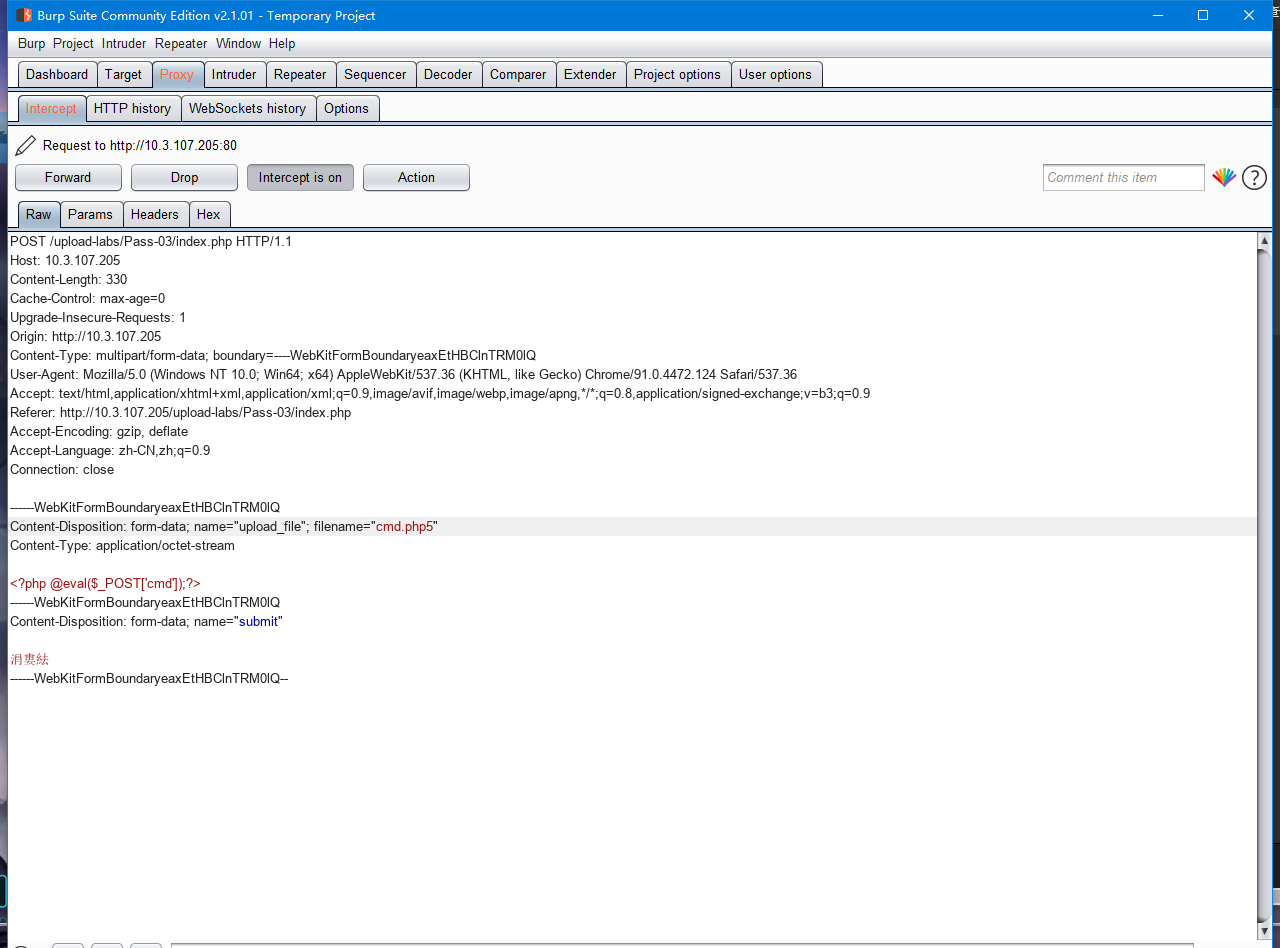
Task: Click the User-Agent header line
Action: [403, 374]
